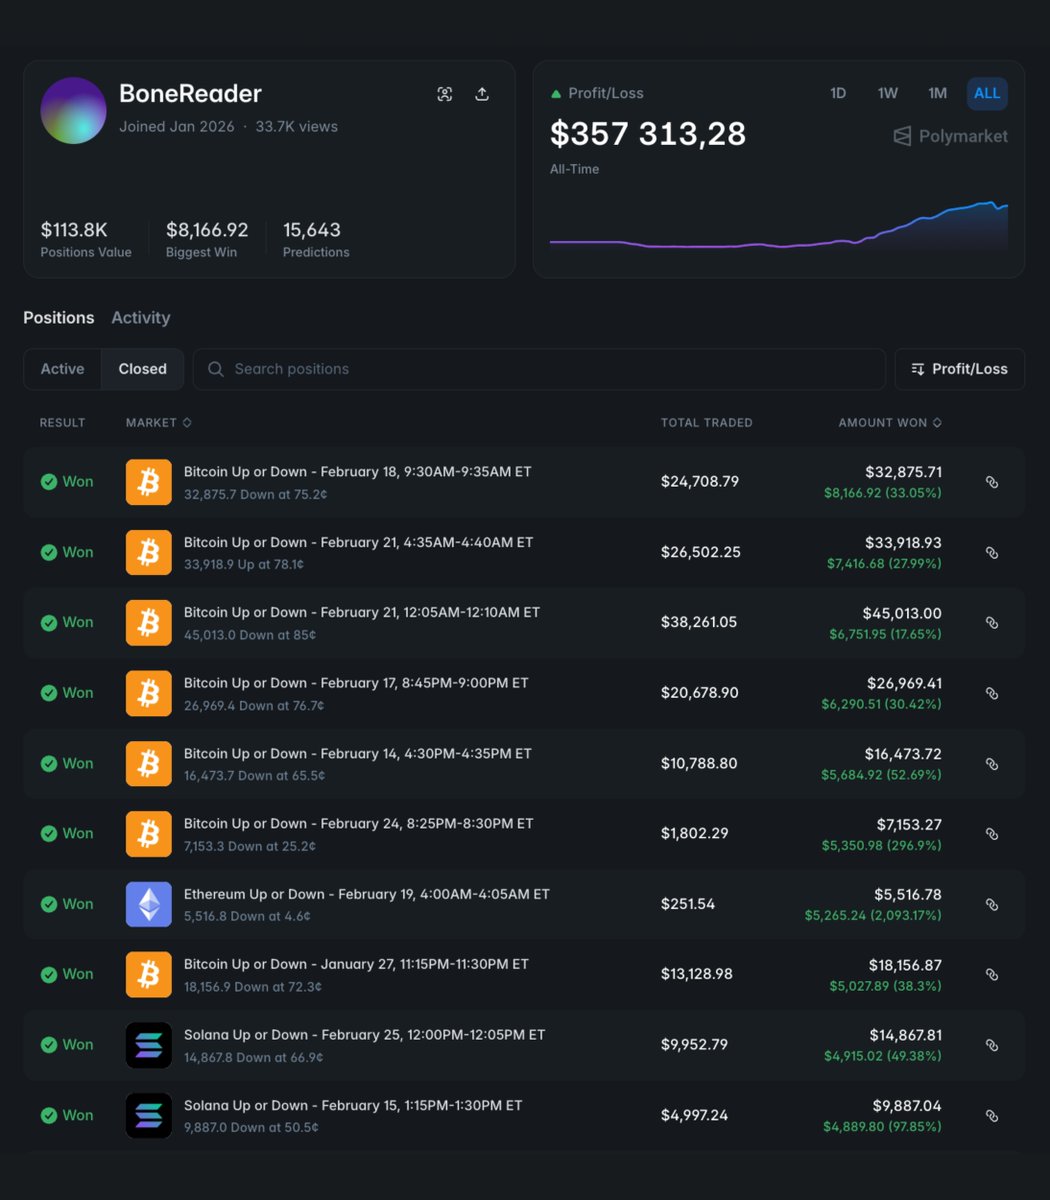Image resolution: width=1050 pixels, height=1200 pixels.
Task: Click link icon for February 24 Bitcoin row
Action: point(992,834)
